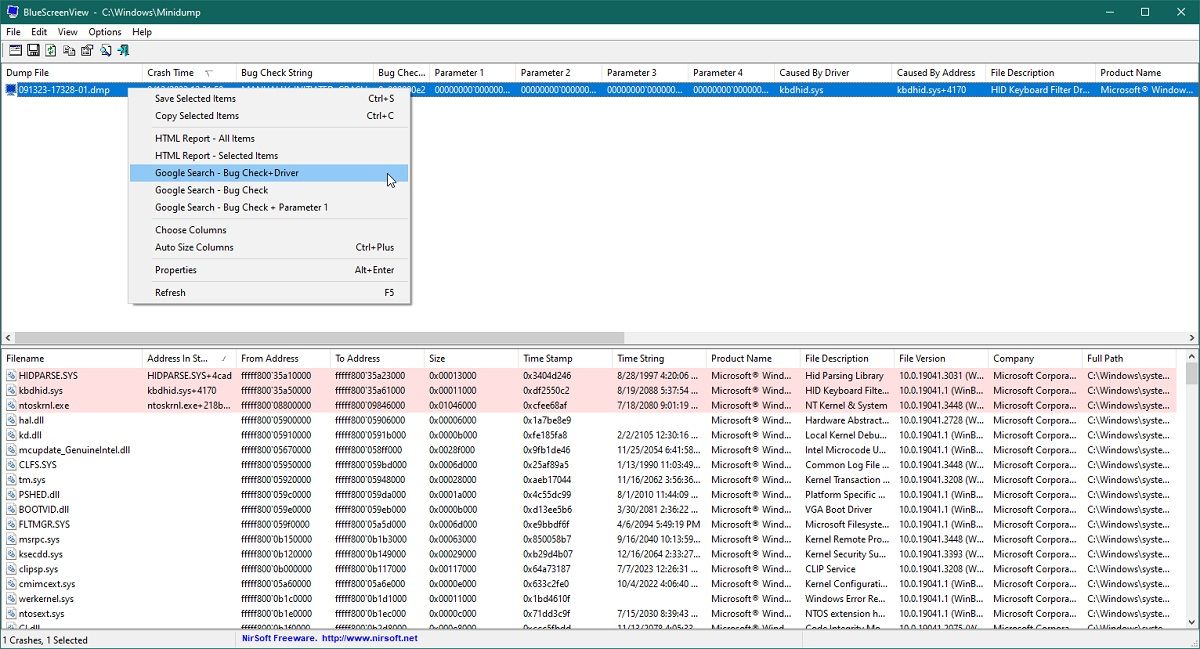This screenshot has width=1200, height=649.
Task: Click the Copy Selected Items toolbar icon
Action: (x=69, y=50)
